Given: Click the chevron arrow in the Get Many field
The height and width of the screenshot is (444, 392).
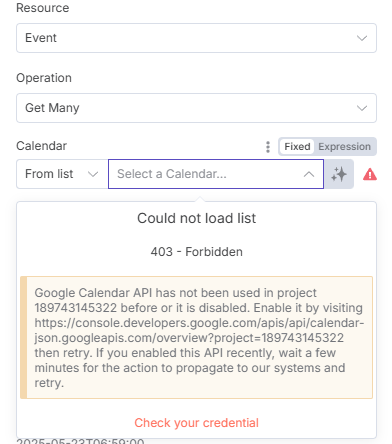Looking at the screenshot, I should click(x=362, y=108).
